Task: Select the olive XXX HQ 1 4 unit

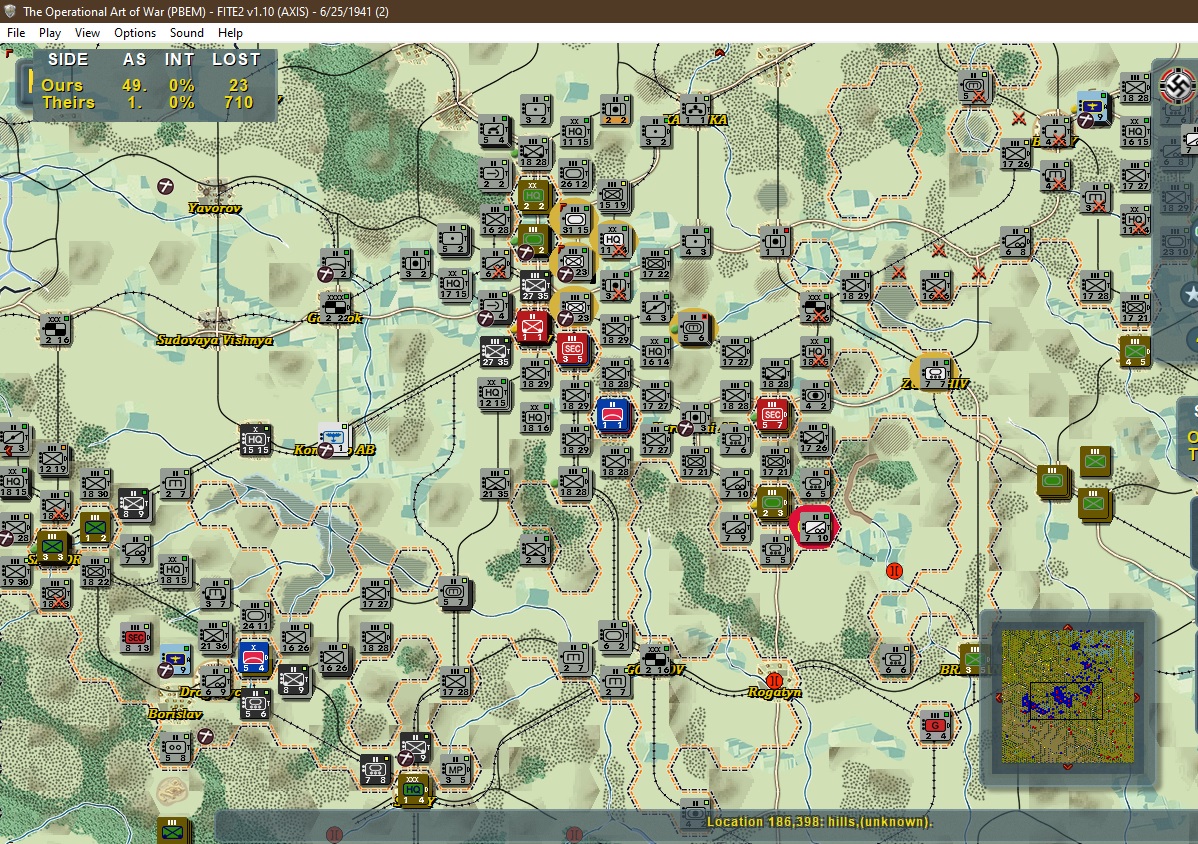Action: pos(413,791)
